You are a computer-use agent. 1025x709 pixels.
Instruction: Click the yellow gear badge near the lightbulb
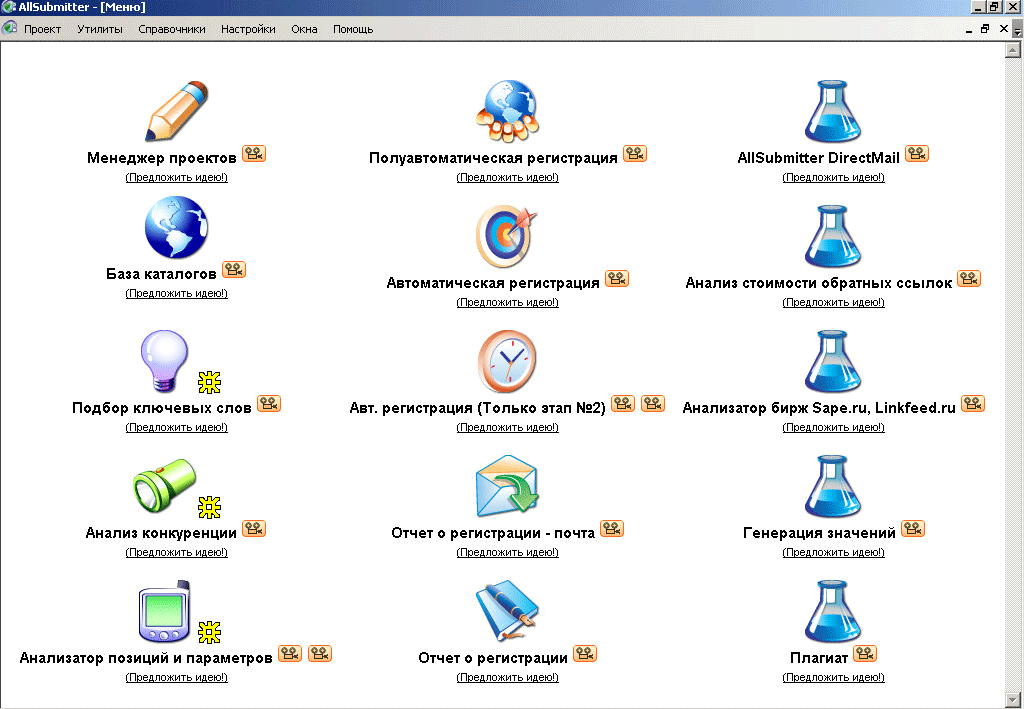(209, 382)
